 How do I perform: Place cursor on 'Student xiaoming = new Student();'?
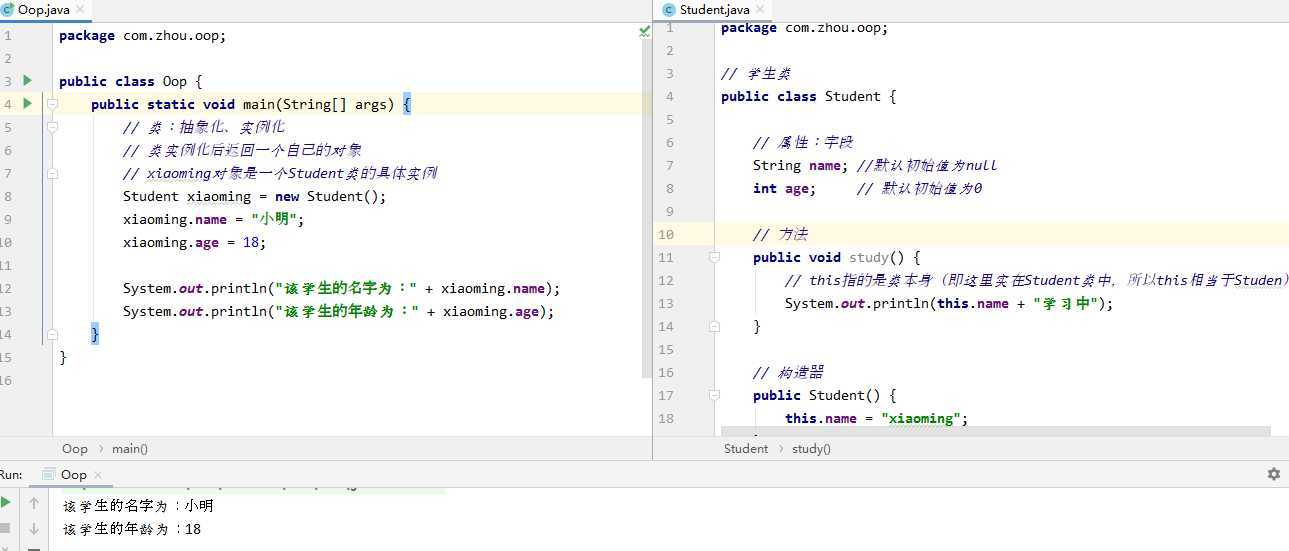(x=254, y=196)
